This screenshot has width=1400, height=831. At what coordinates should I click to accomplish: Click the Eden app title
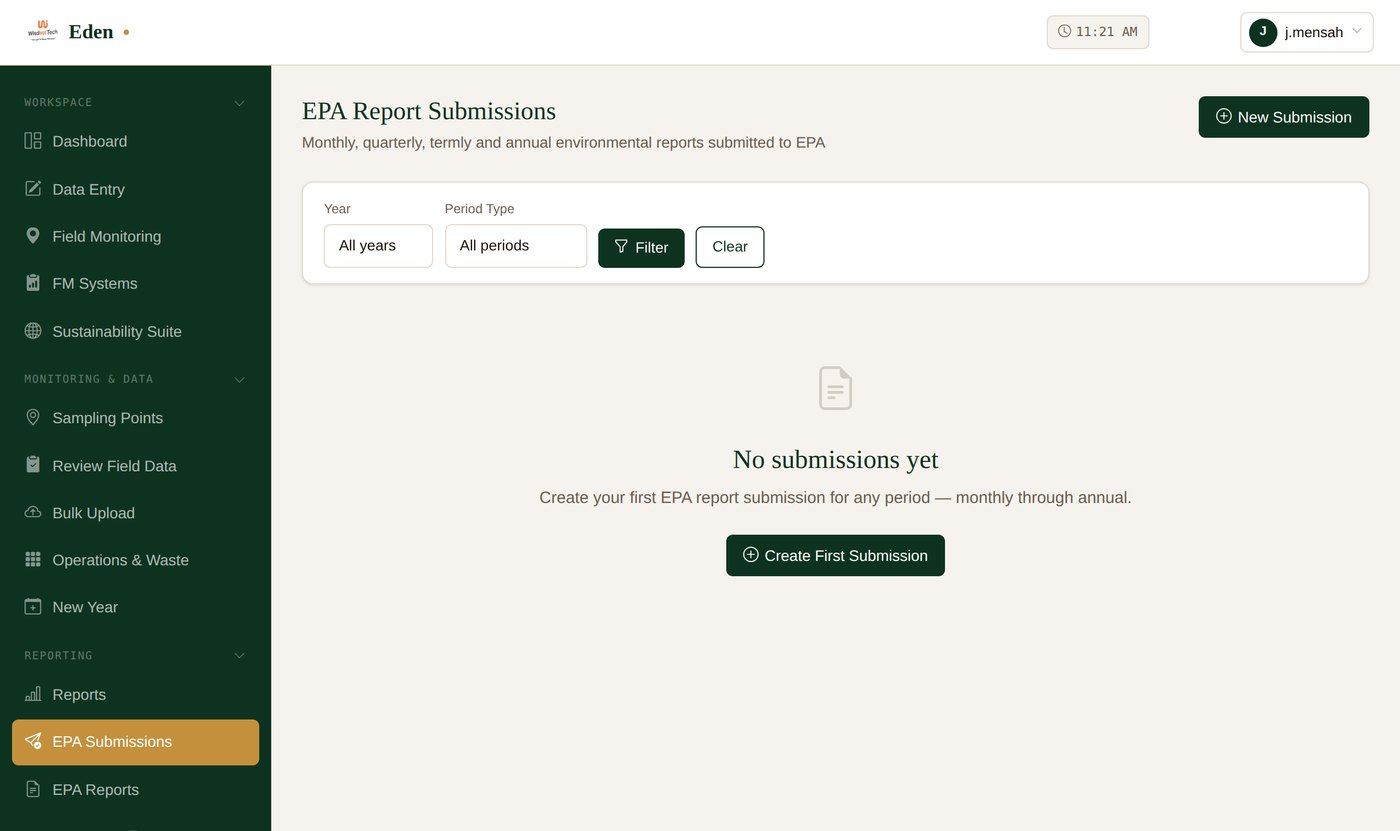91,32
